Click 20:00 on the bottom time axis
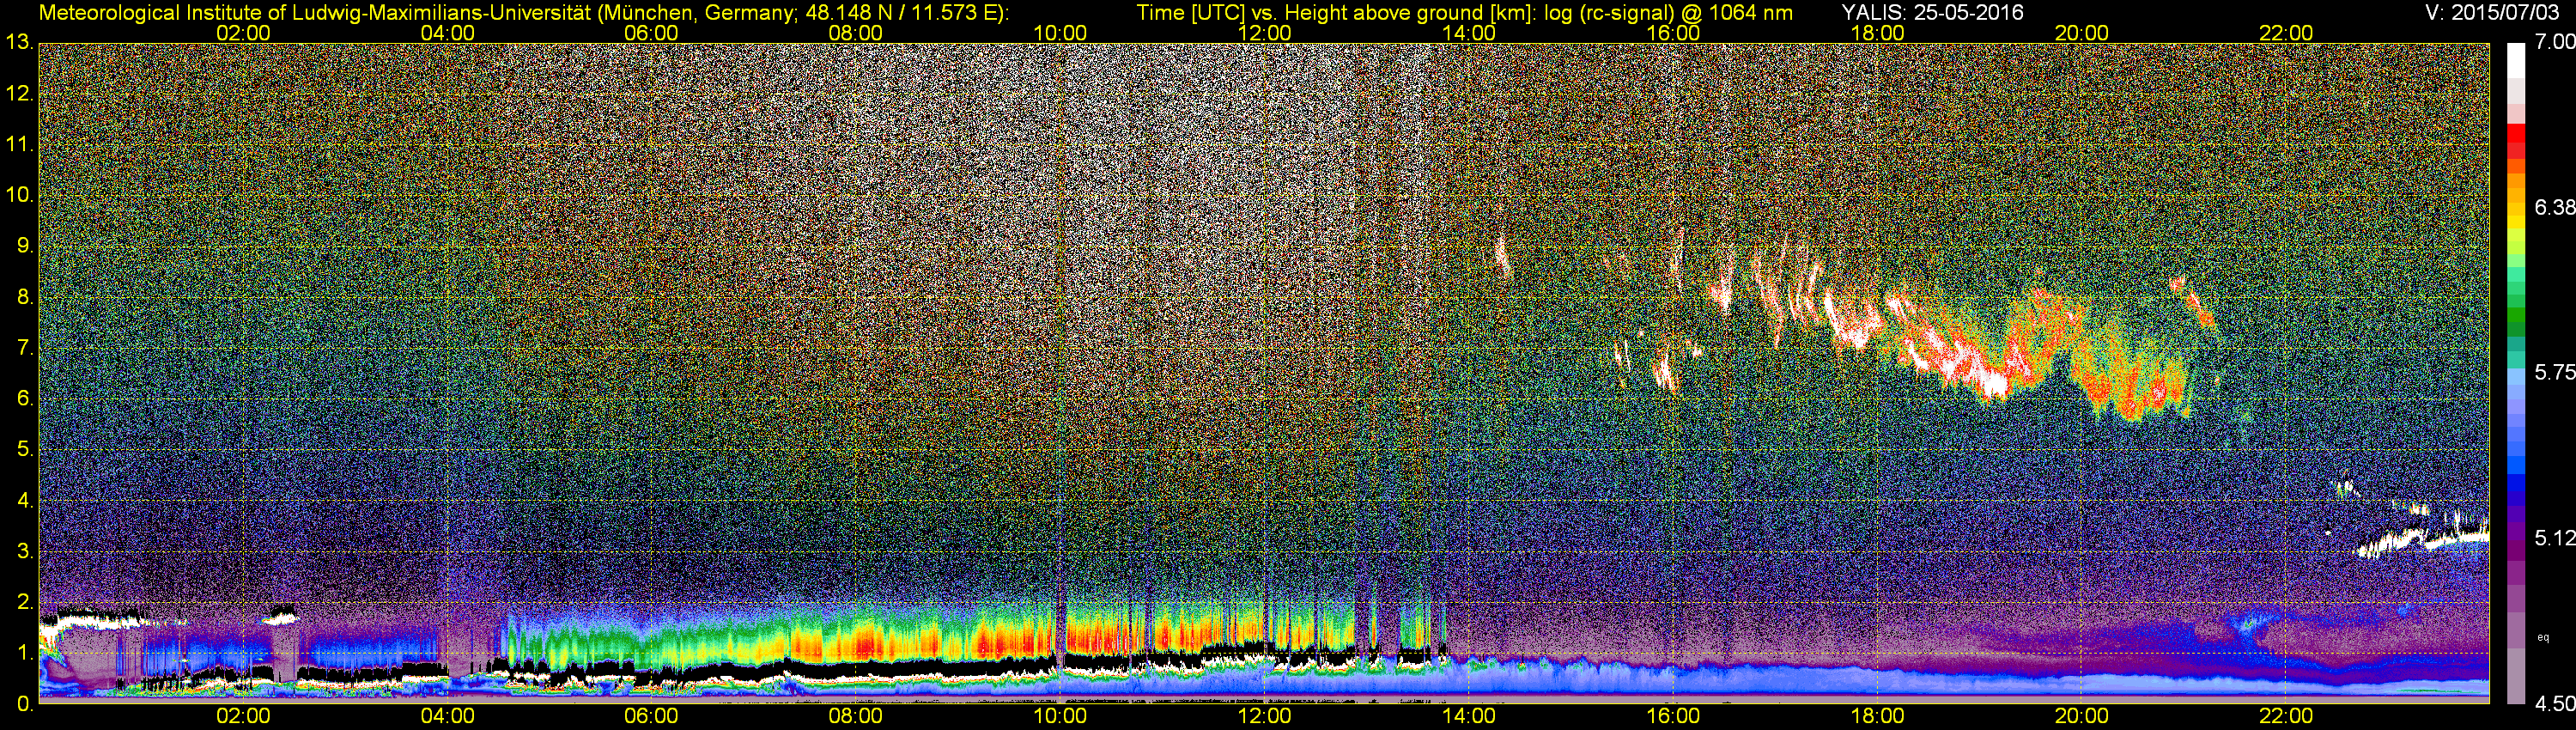Viewport: 2576px width, 730px height. click(2081, 716)
